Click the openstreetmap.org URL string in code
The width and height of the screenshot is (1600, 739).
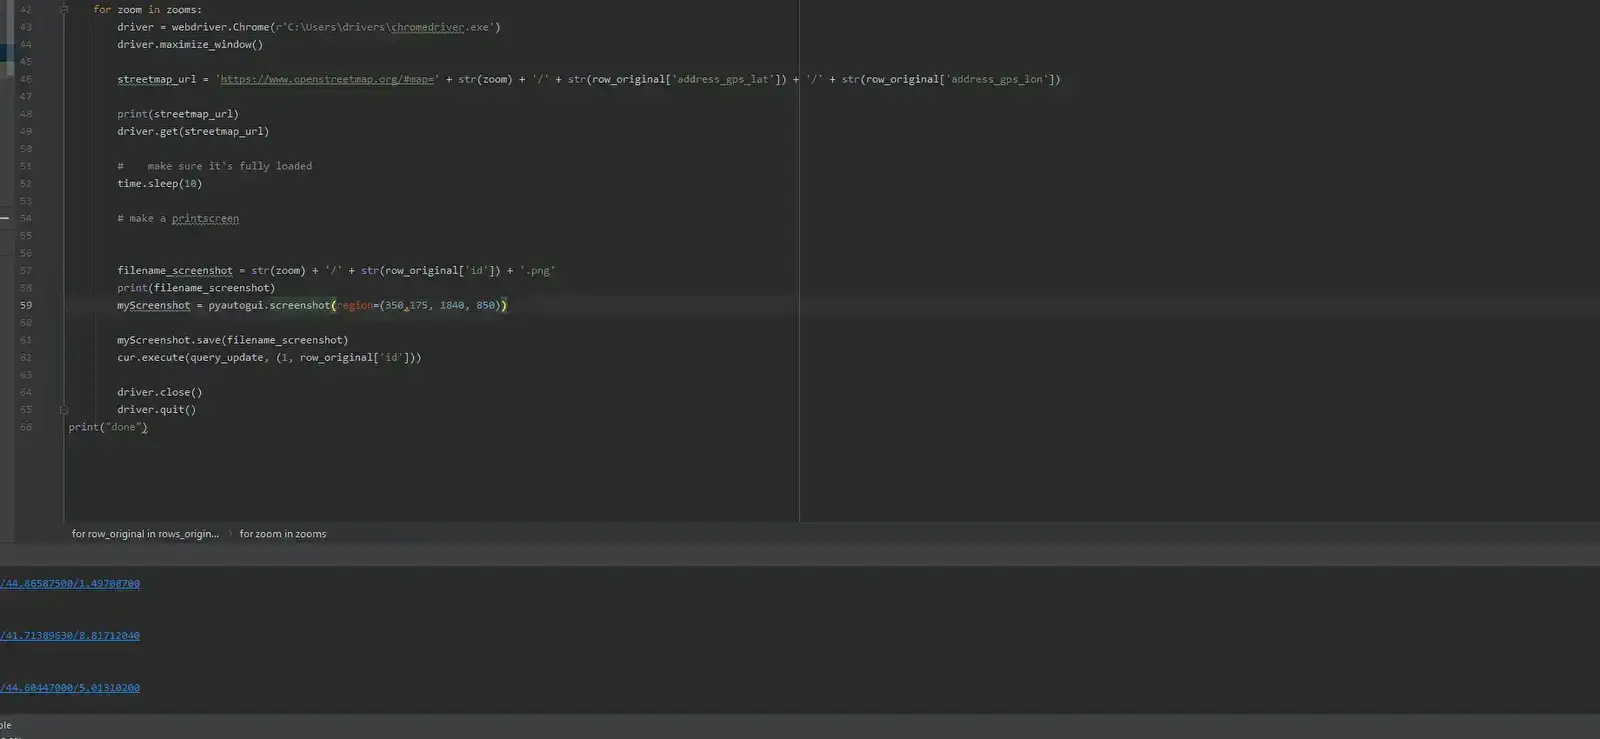(327, 80)
